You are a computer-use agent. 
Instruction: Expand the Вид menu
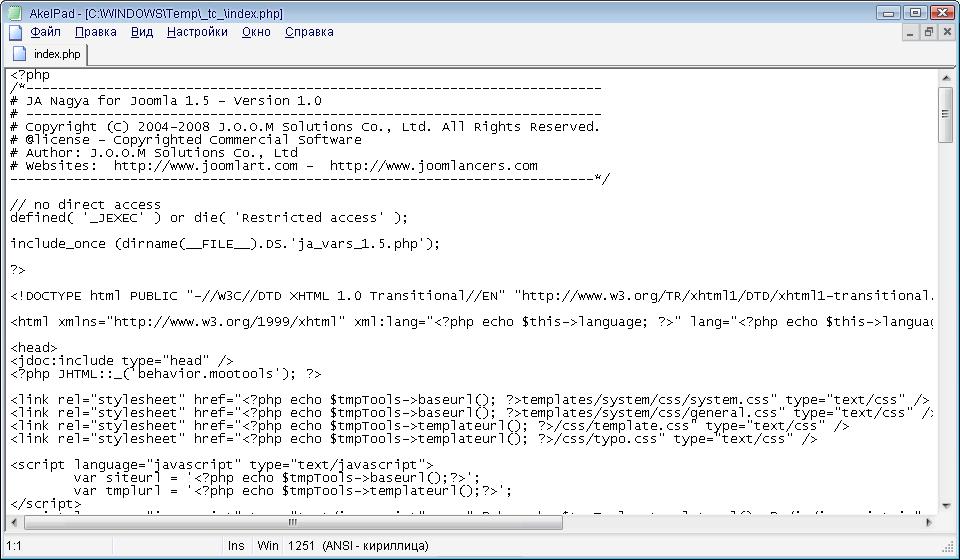[142, 32]
